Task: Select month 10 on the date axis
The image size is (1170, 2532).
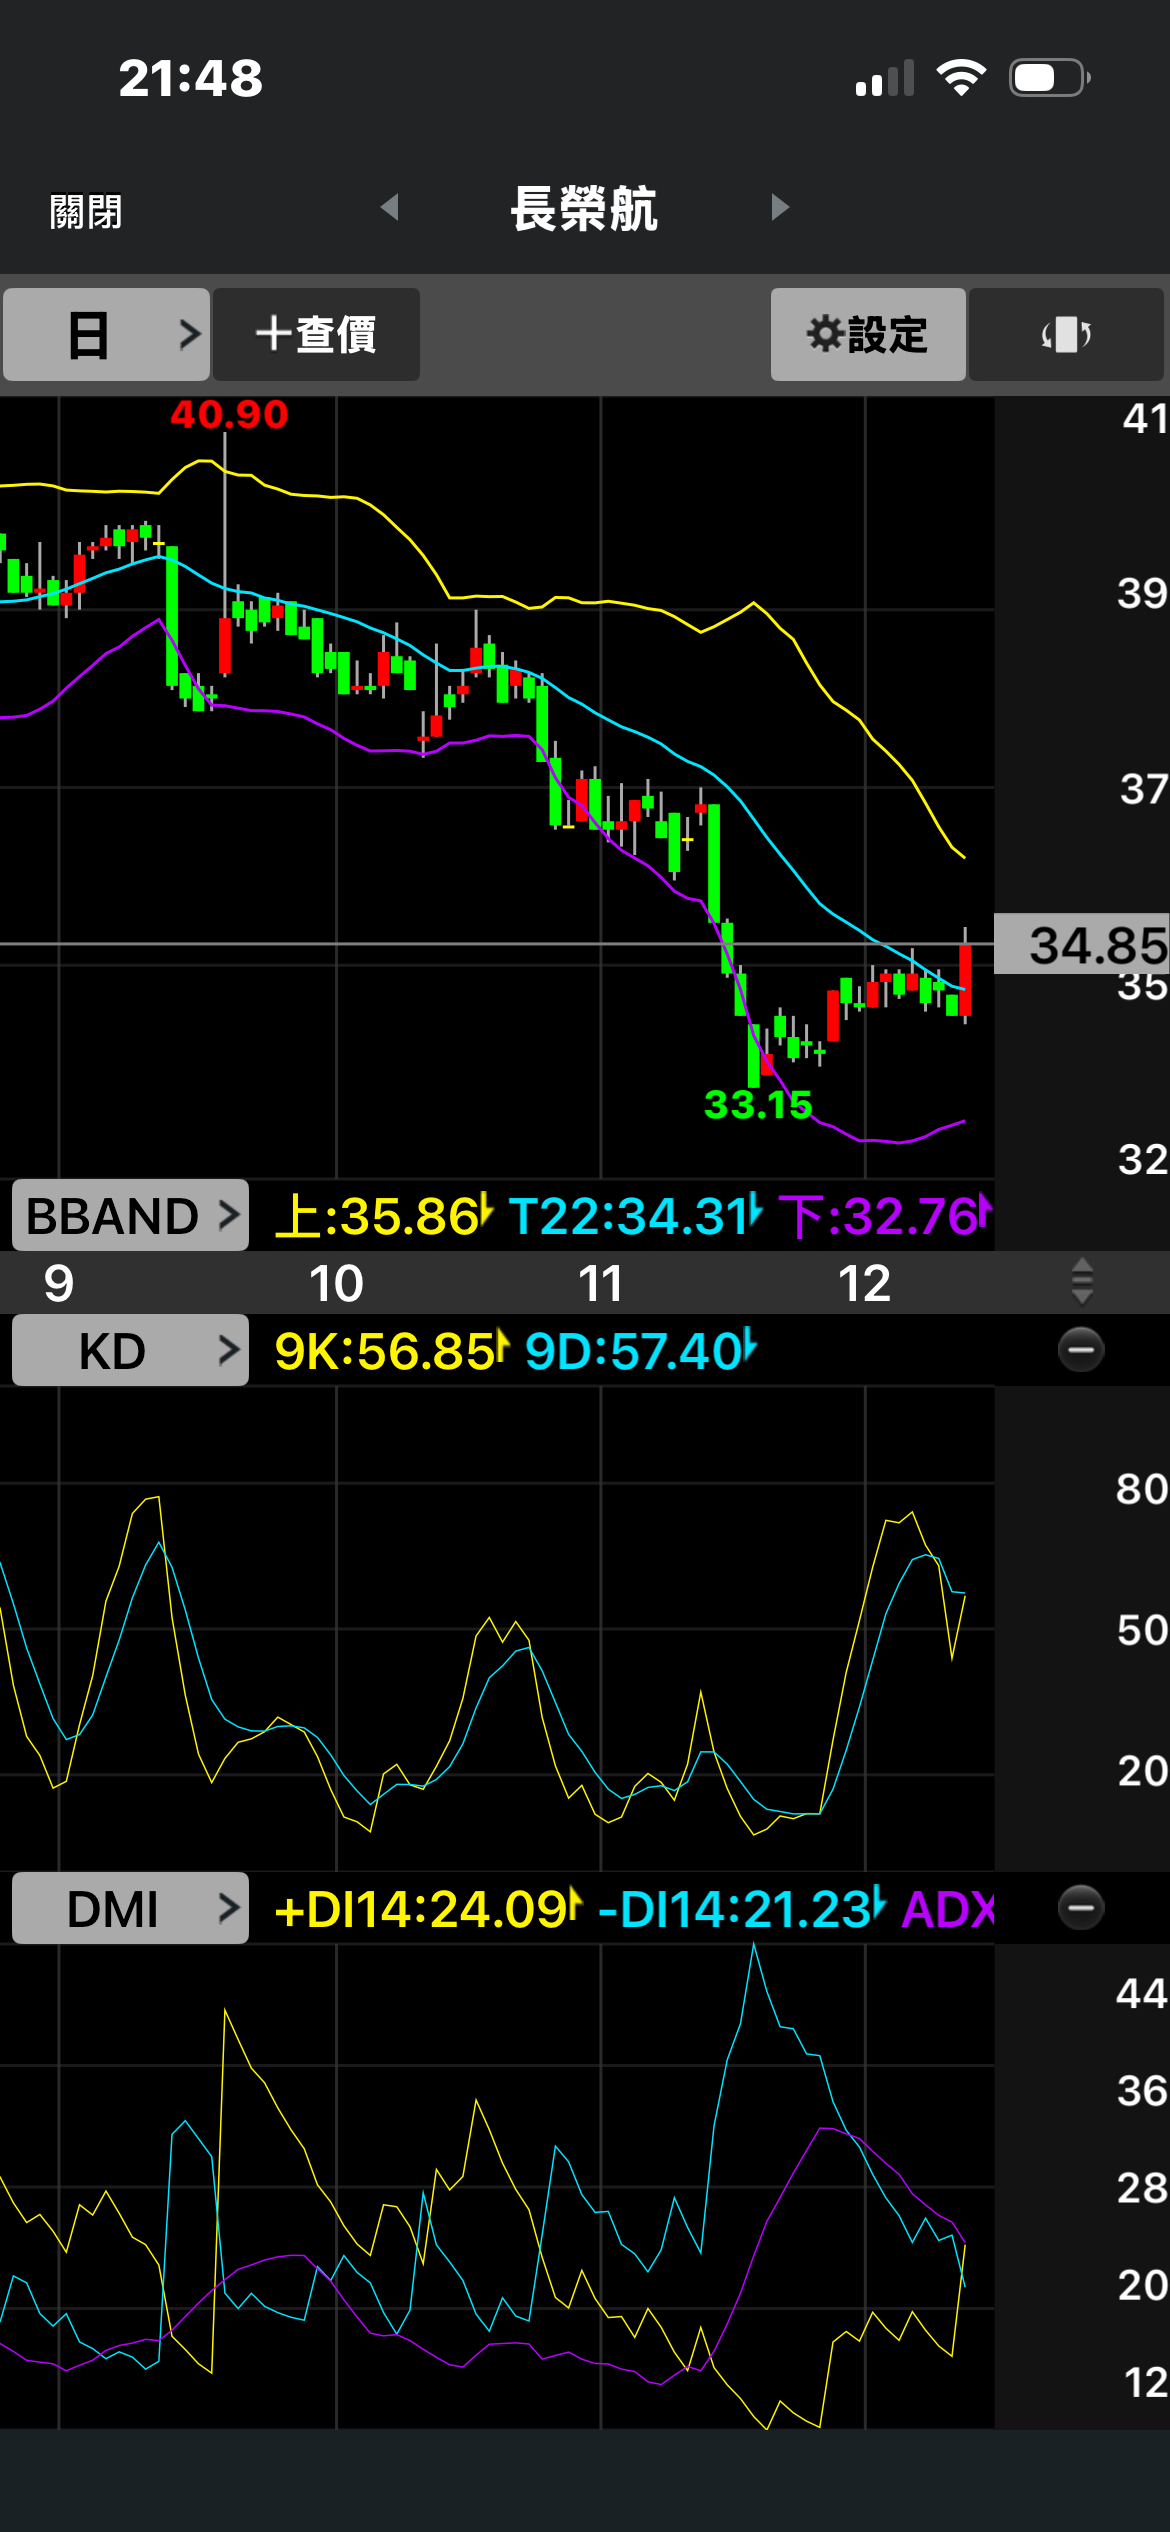Action: pos(336,1283)
